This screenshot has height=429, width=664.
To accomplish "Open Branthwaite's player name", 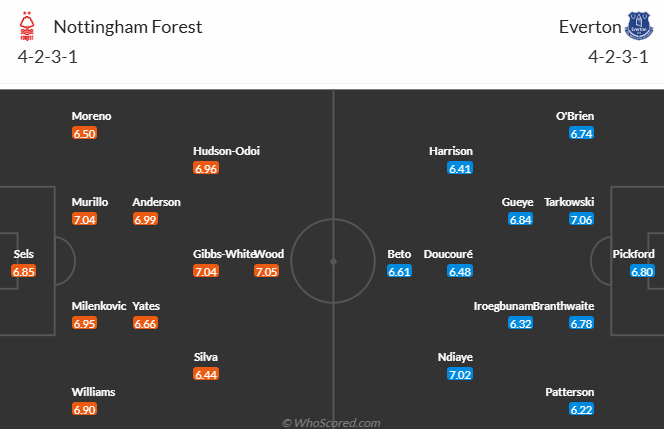I will coord(563,306).
